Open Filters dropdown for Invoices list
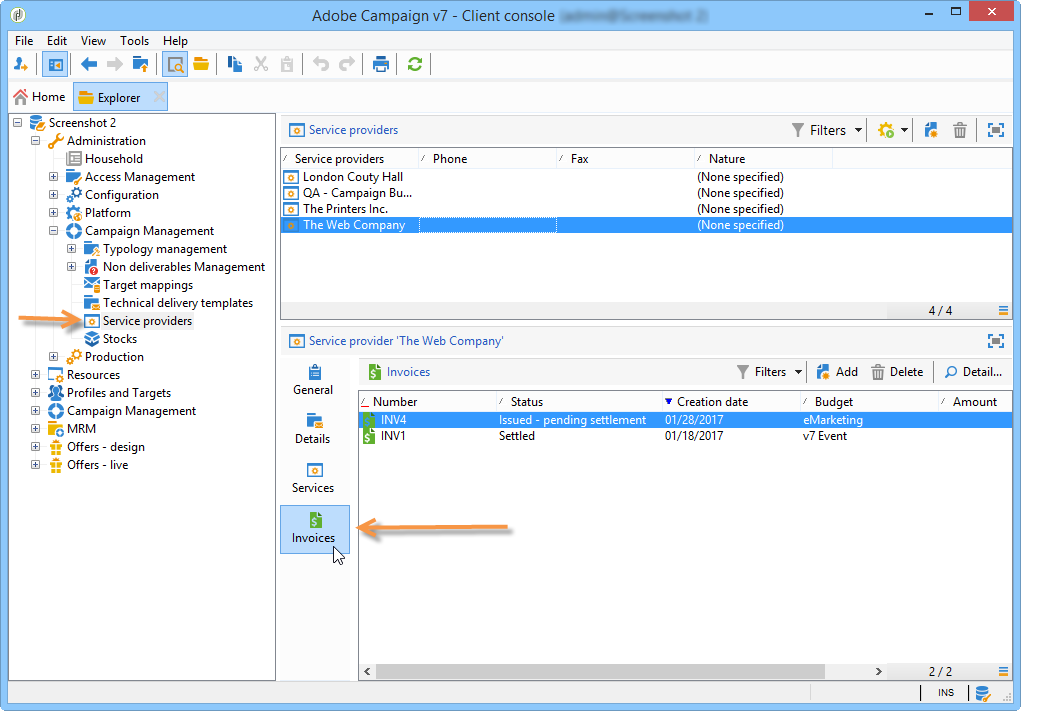1046x728 pixels. 769,372
